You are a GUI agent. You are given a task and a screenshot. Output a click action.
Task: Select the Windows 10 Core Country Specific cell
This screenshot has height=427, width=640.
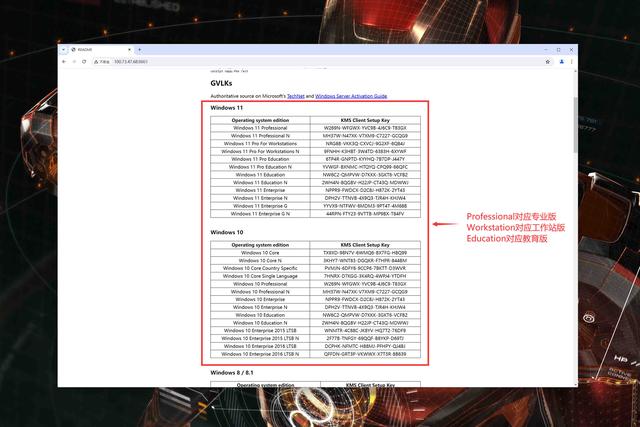(260, 268)
